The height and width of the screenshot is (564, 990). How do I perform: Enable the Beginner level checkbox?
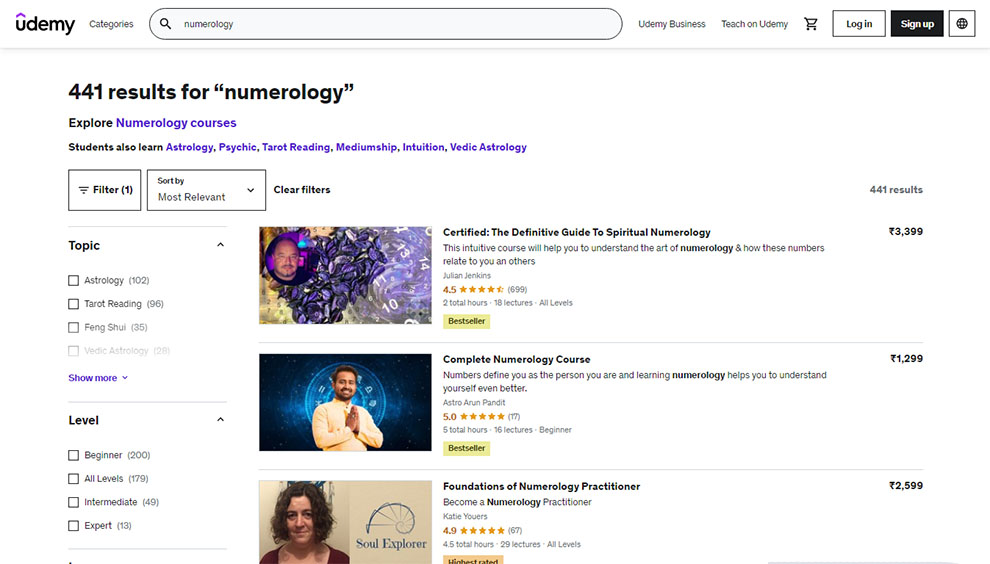tap(73, 455)
